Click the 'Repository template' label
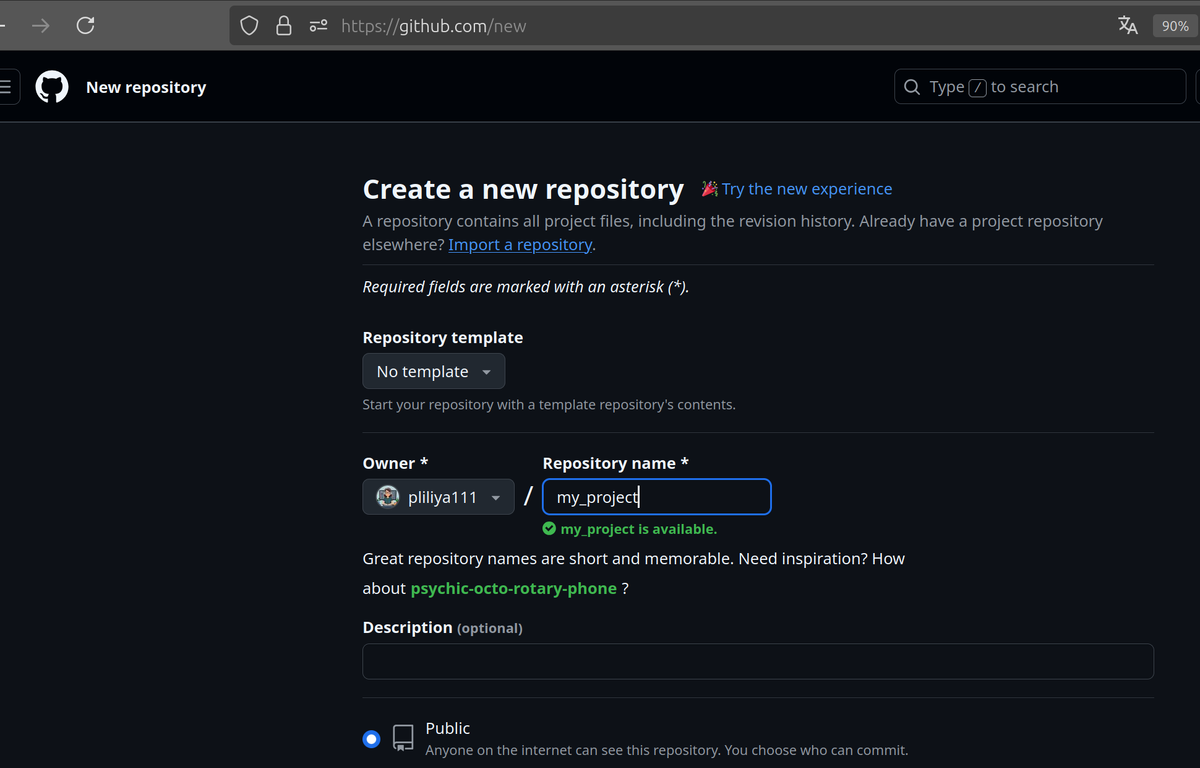This screenshot has width=1200, height=768. 443,338
